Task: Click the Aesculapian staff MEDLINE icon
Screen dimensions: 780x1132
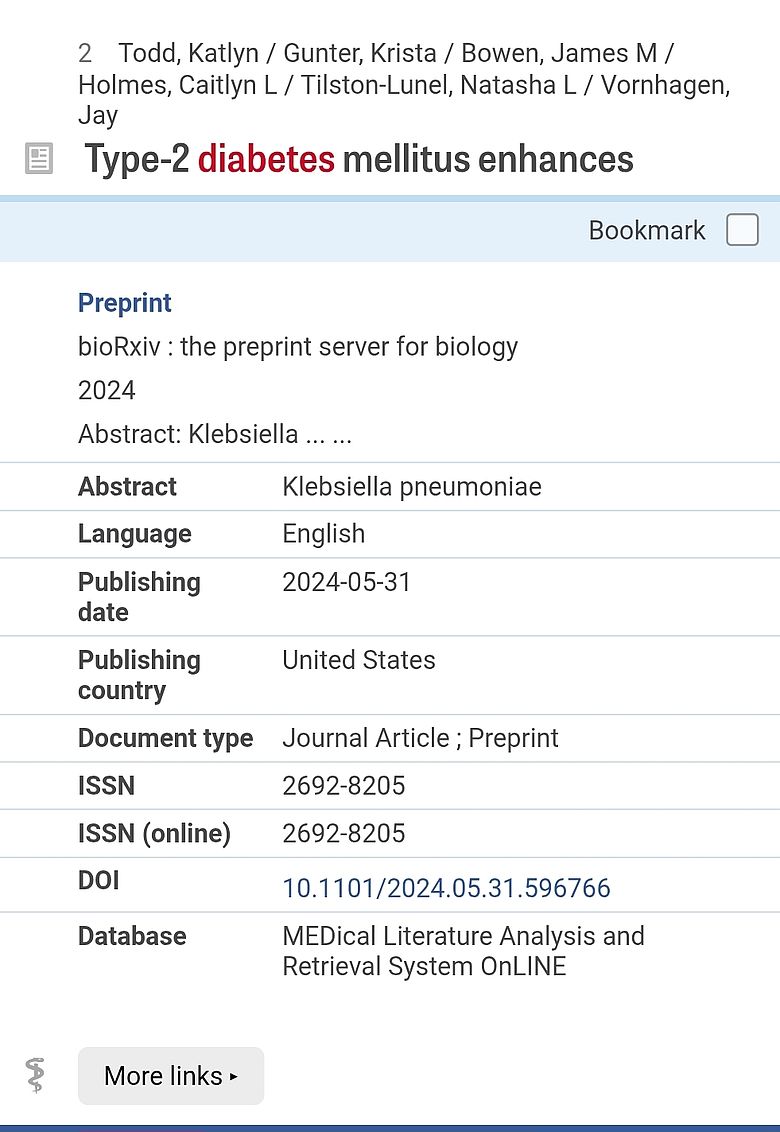Action: pos(36,1076)
